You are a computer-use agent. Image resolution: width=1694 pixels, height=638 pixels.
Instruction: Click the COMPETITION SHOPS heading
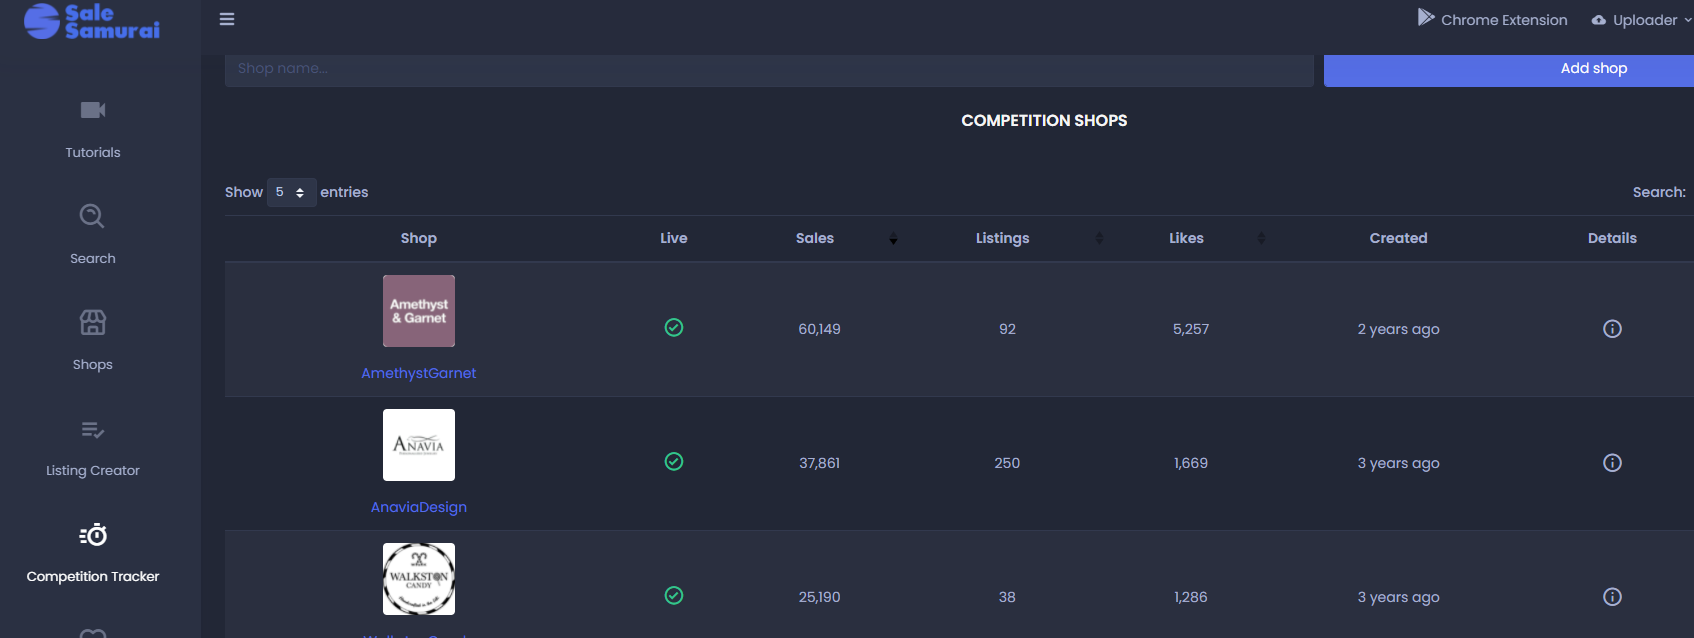point(1044,120)
